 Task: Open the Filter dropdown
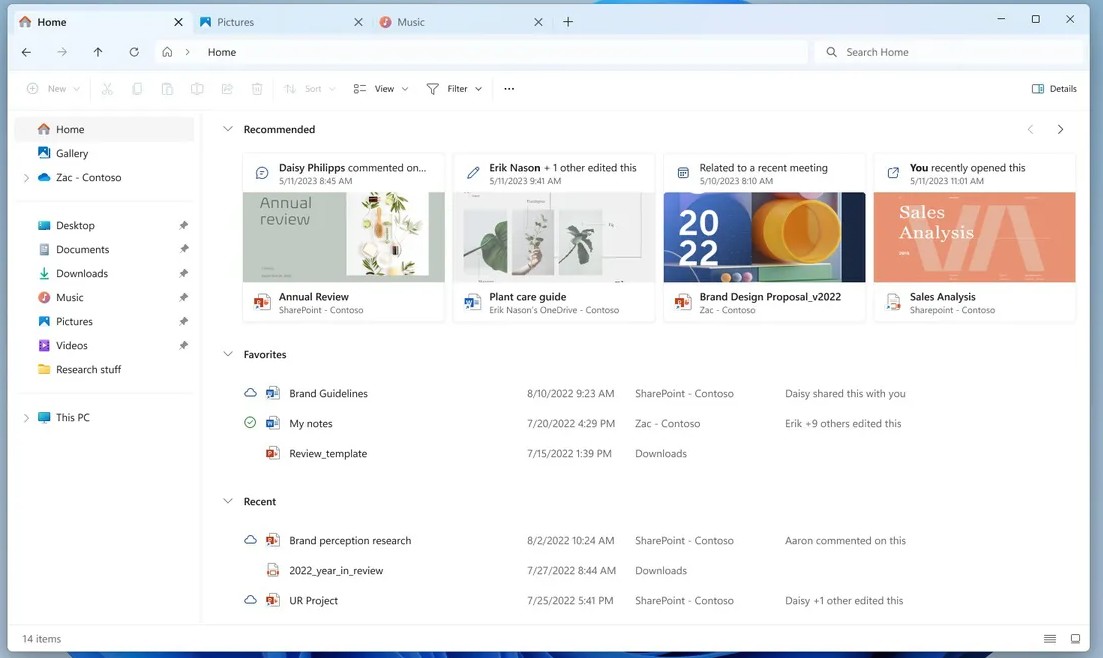(454, 89)
